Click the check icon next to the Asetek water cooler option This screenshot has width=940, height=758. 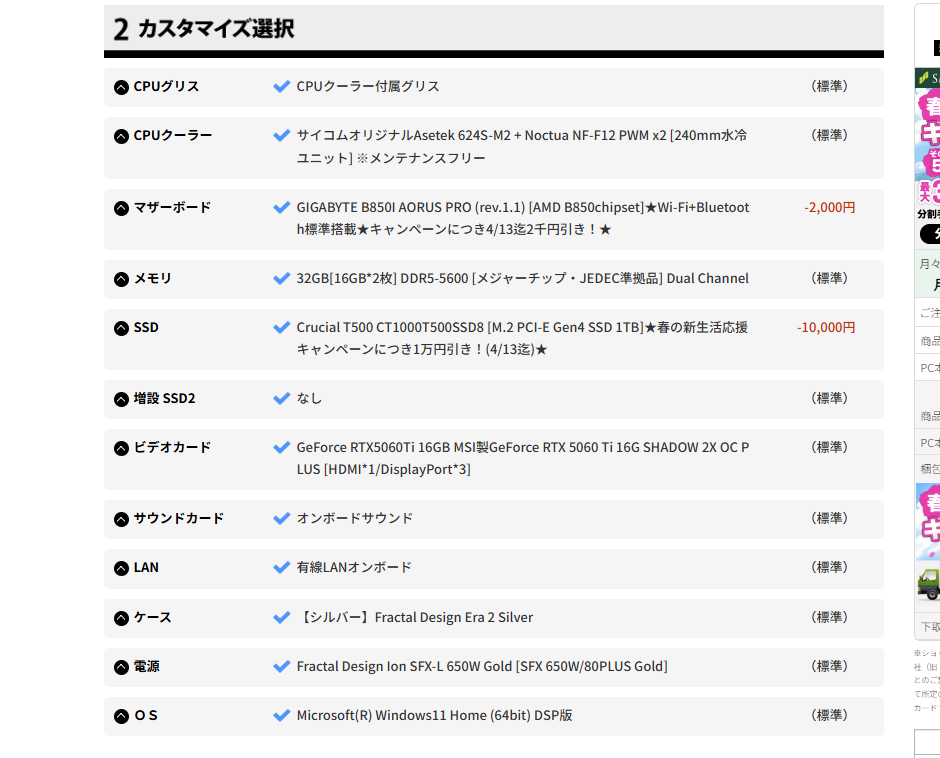pyautogui.click(x=281, y=135)
